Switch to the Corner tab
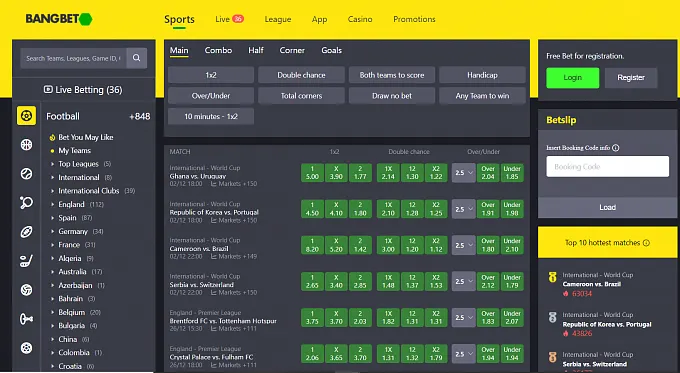Image resolution: width=680 pixels, height=373 pixels. 292,50
